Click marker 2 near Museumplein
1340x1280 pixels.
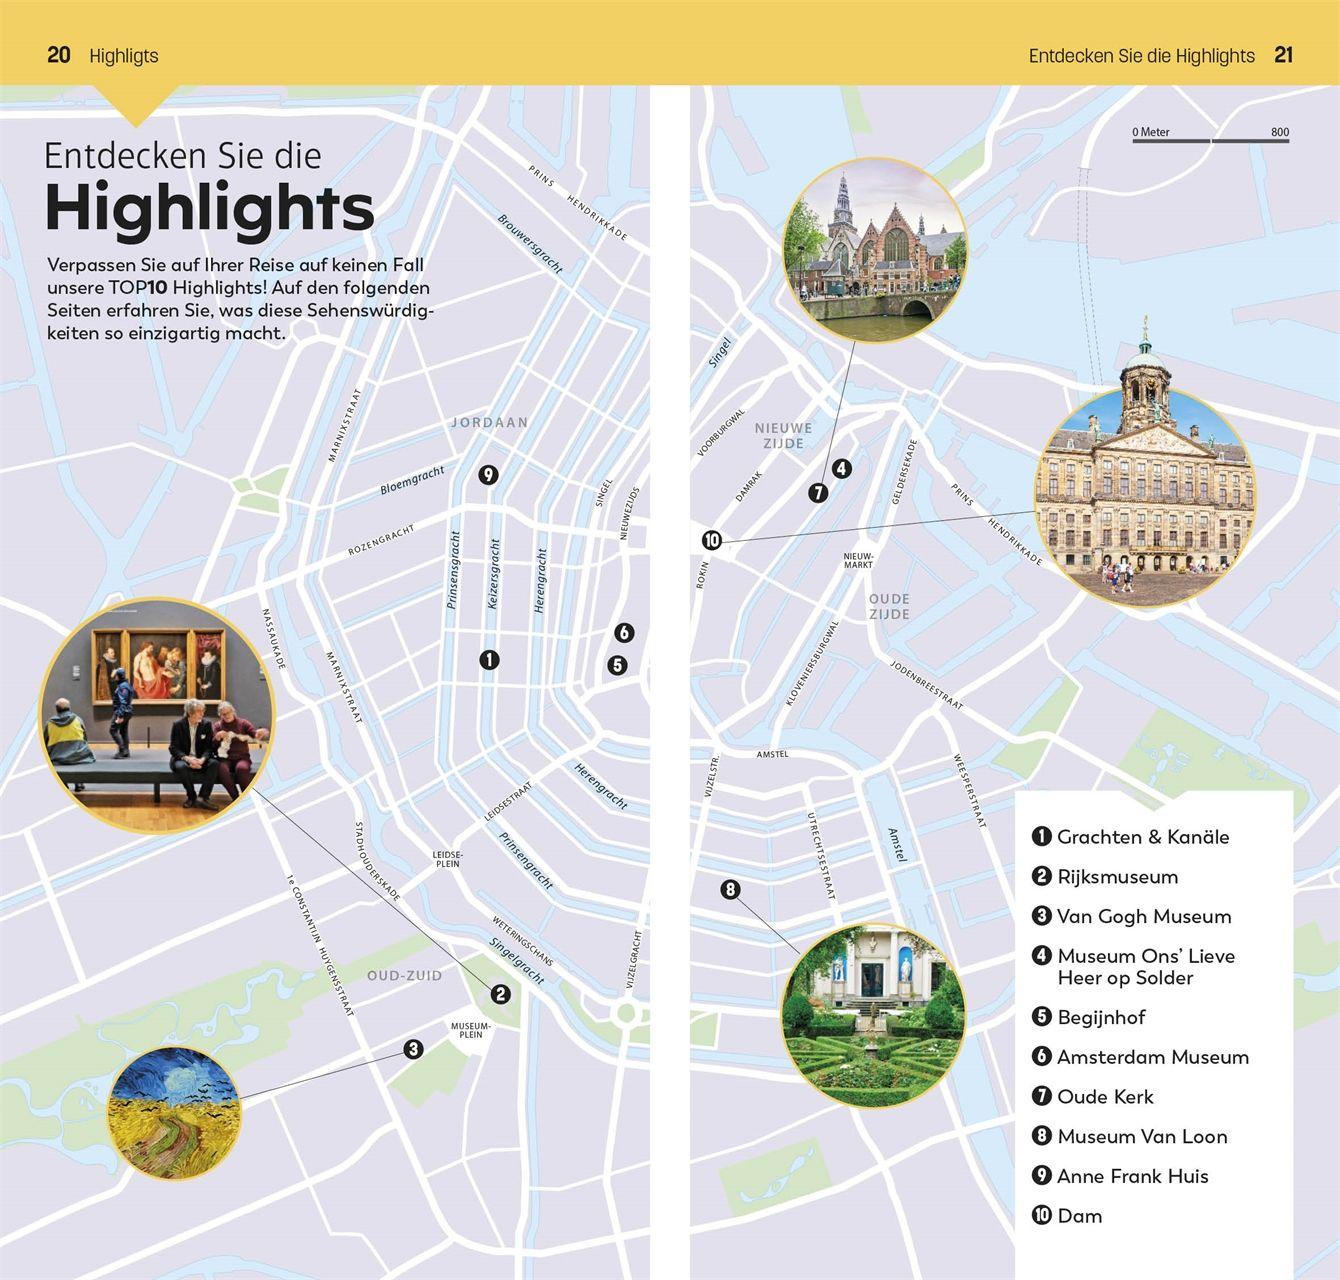[501, 994]
